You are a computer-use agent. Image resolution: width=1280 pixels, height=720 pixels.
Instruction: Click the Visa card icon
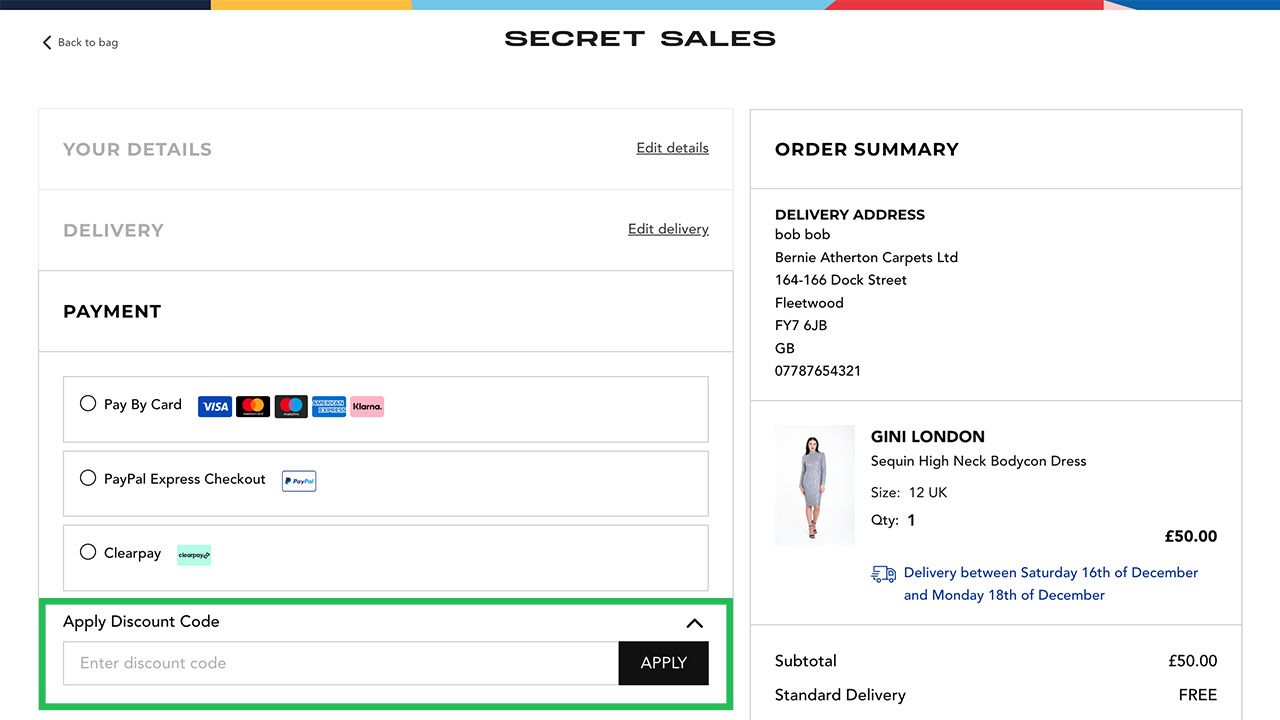[x=215, y=406]
